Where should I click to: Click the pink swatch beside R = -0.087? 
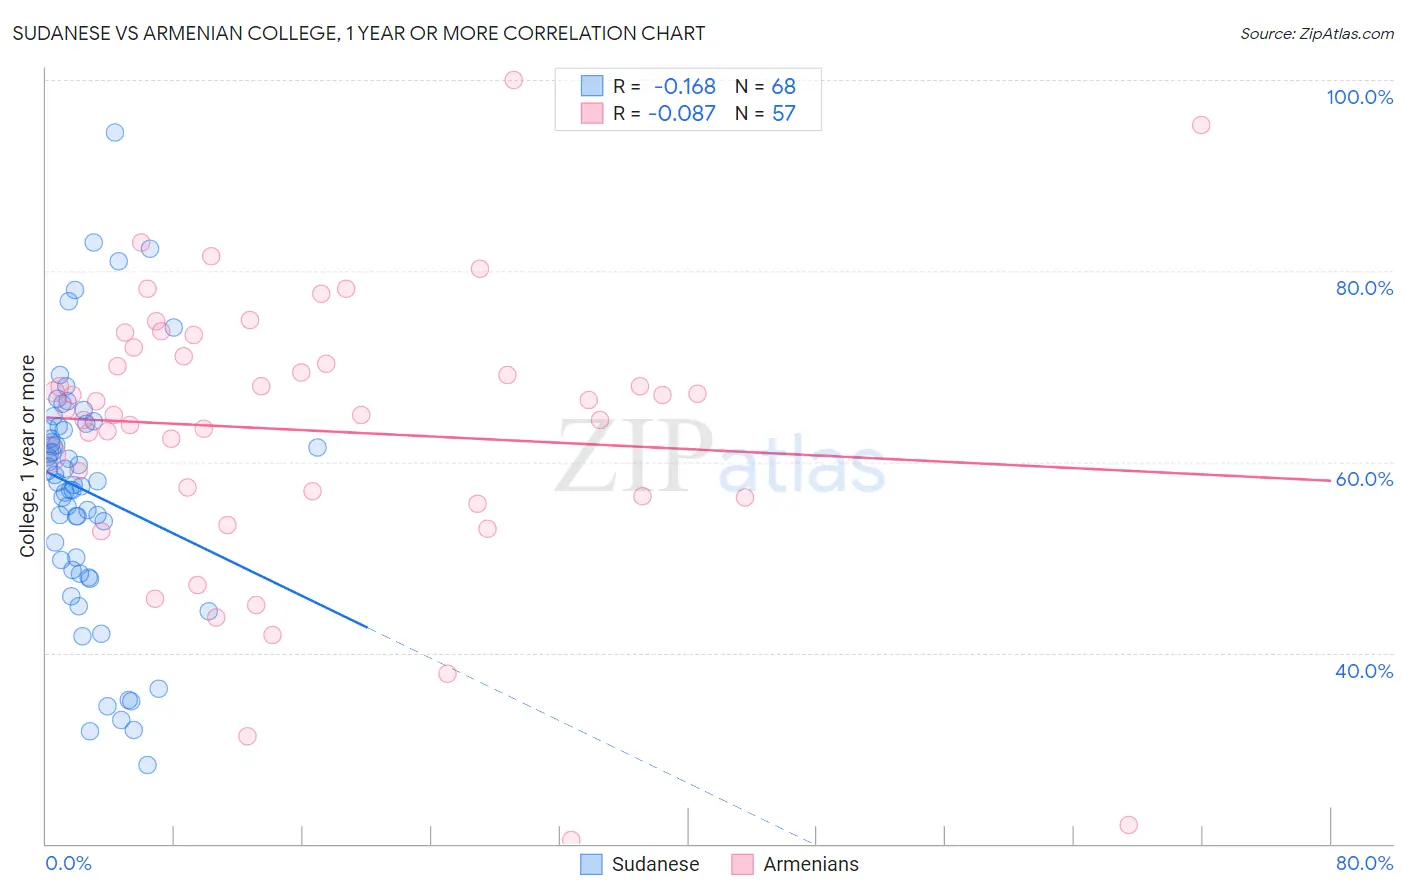[x=592, y=113]
